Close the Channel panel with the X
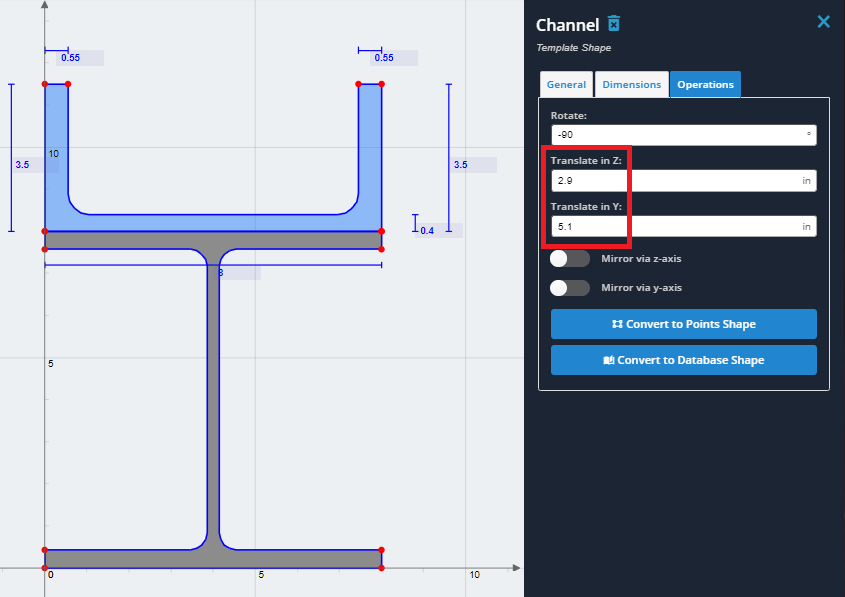This screenshot has height=597, width=845. [823, 22]
